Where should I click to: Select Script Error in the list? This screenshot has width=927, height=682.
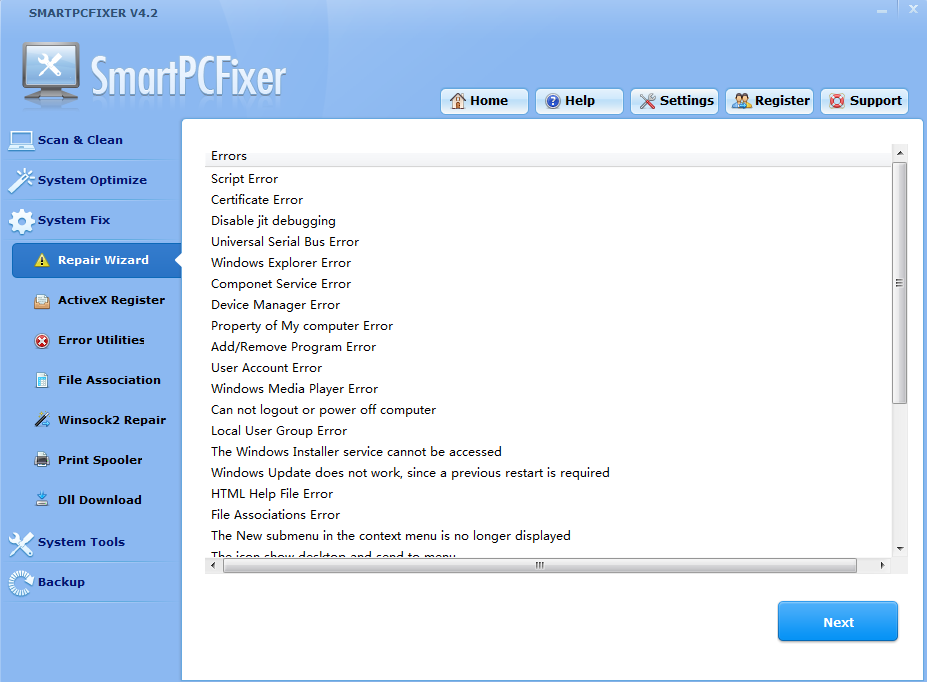[244, 179]
